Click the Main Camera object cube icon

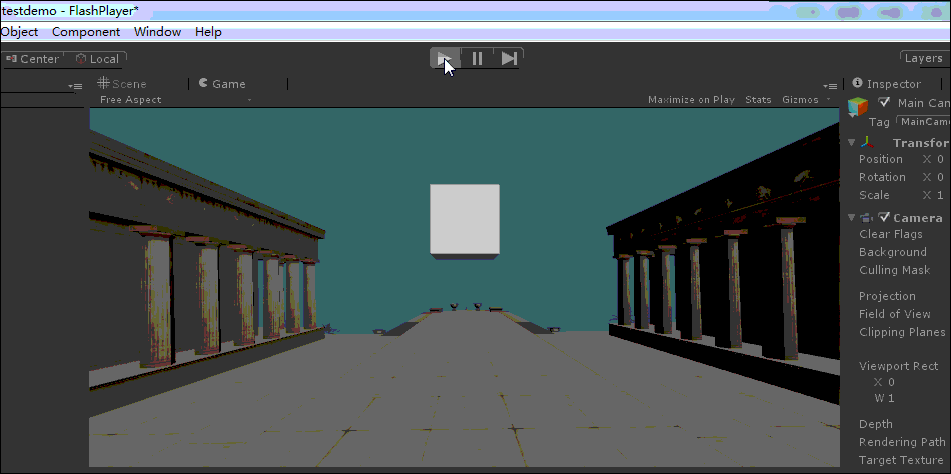tap(857, 107)
